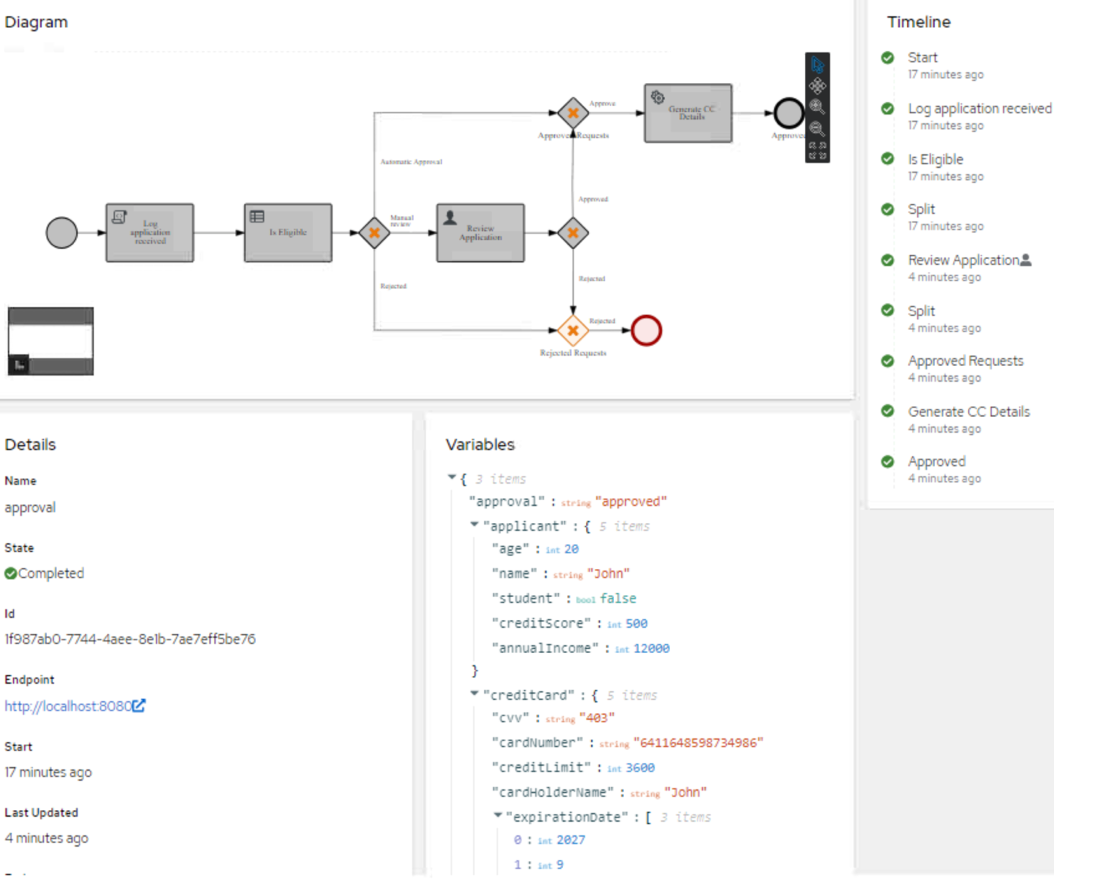Click green check beside Start entry

(887, 58)
